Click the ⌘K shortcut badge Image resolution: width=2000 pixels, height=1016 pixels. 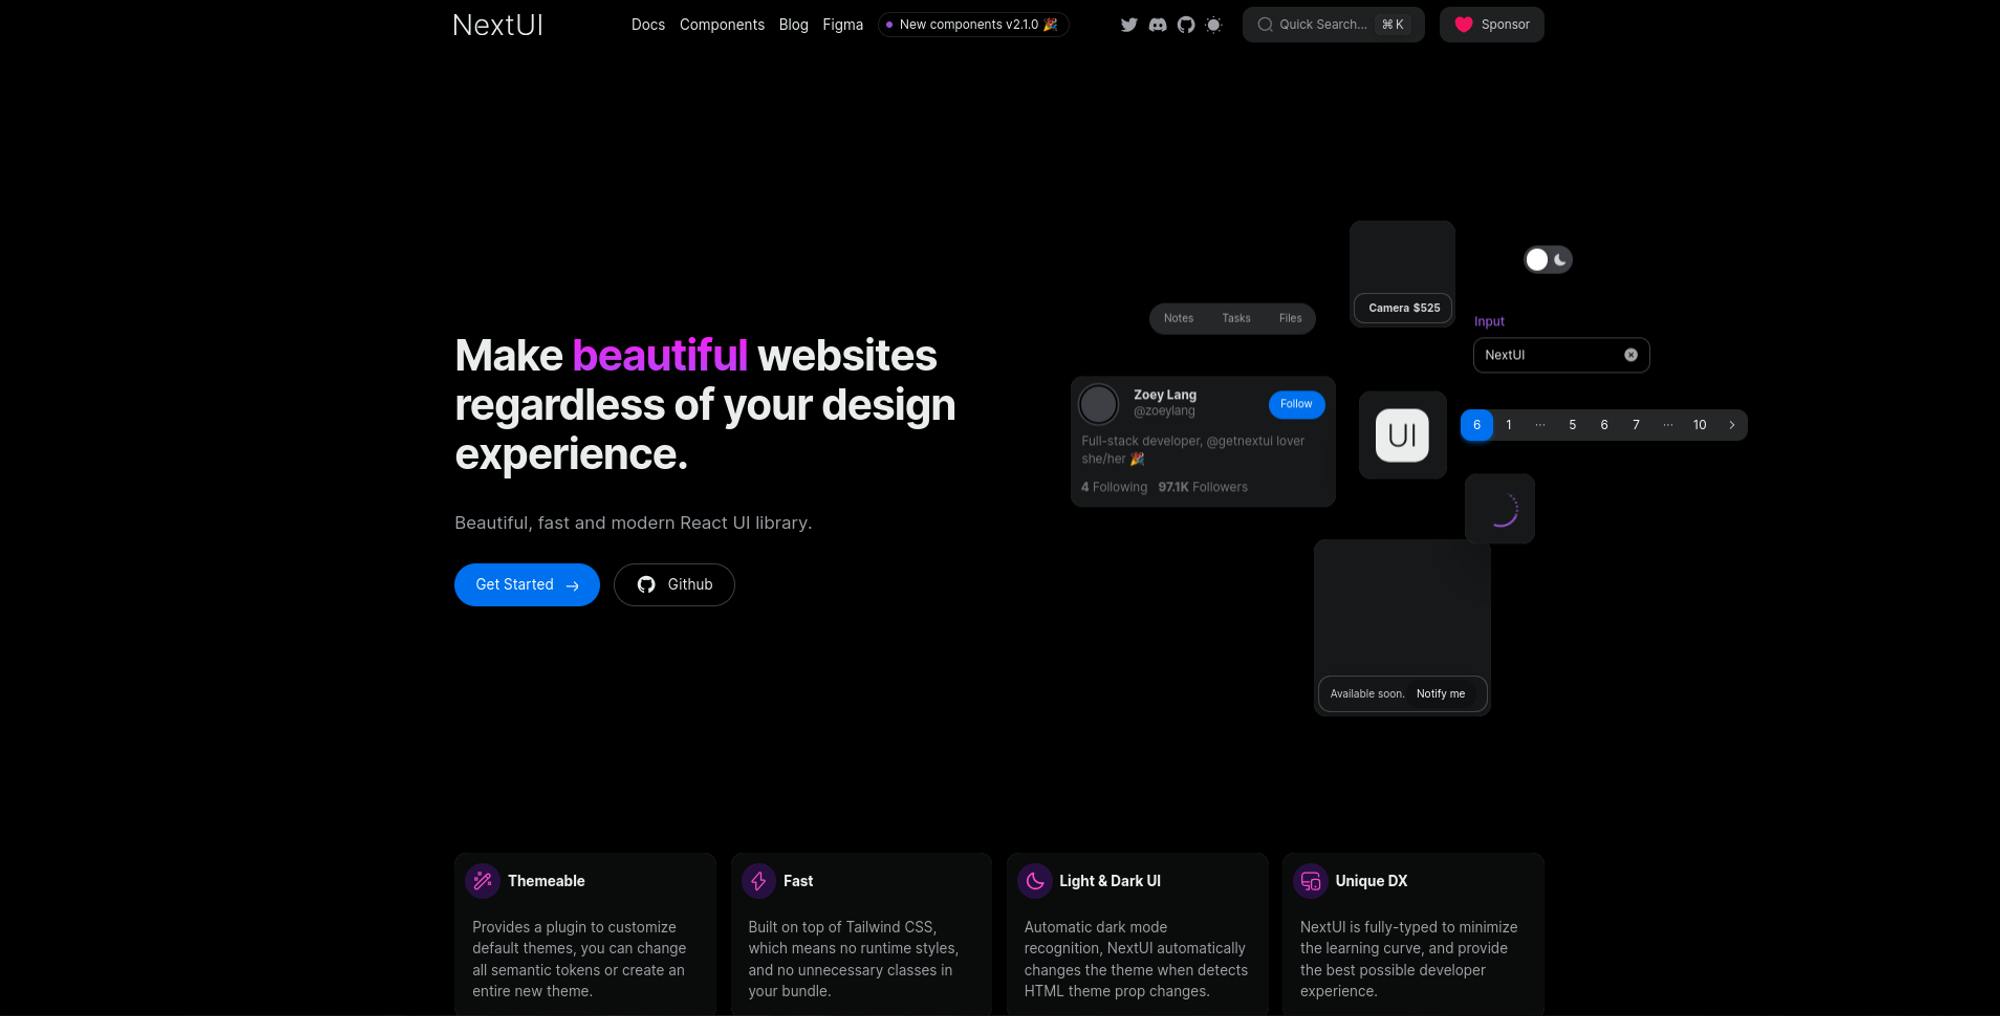[1393, 25]
